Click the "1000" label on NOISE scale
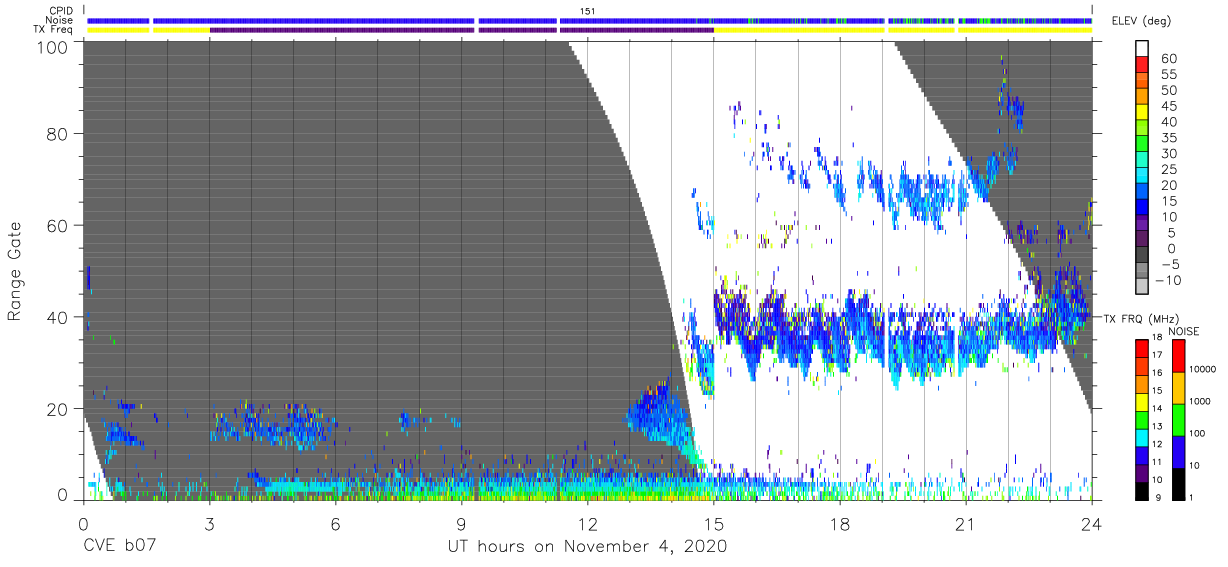The height and width of the screenshot is (567, 1228). (x=1201, y=401)
